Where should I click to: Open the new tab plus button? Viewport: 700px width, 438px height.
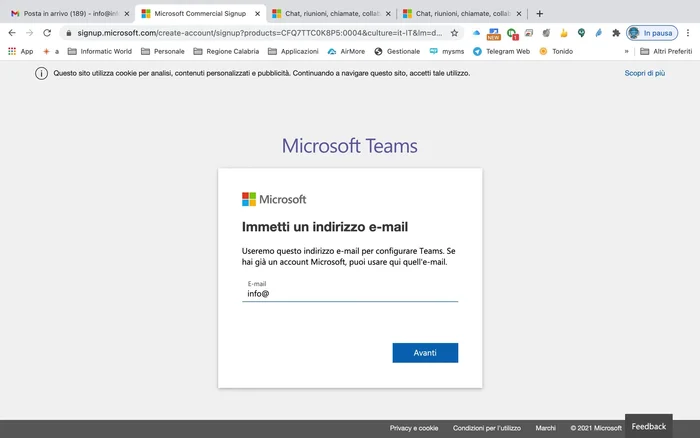tap(540, 14)
